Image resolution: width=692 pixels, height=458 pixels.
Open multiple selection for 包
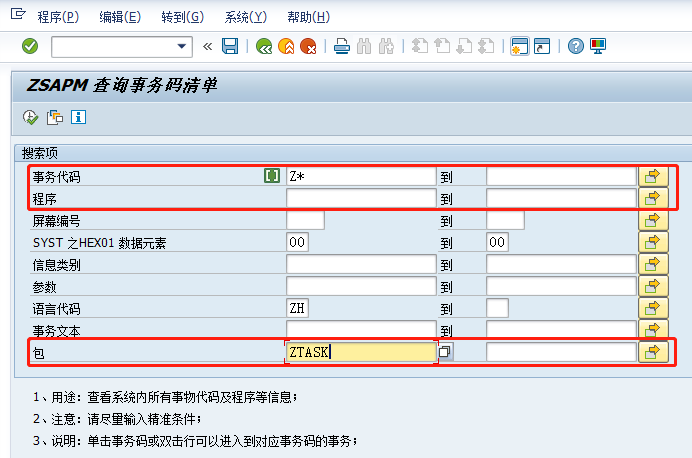(653, 352)
